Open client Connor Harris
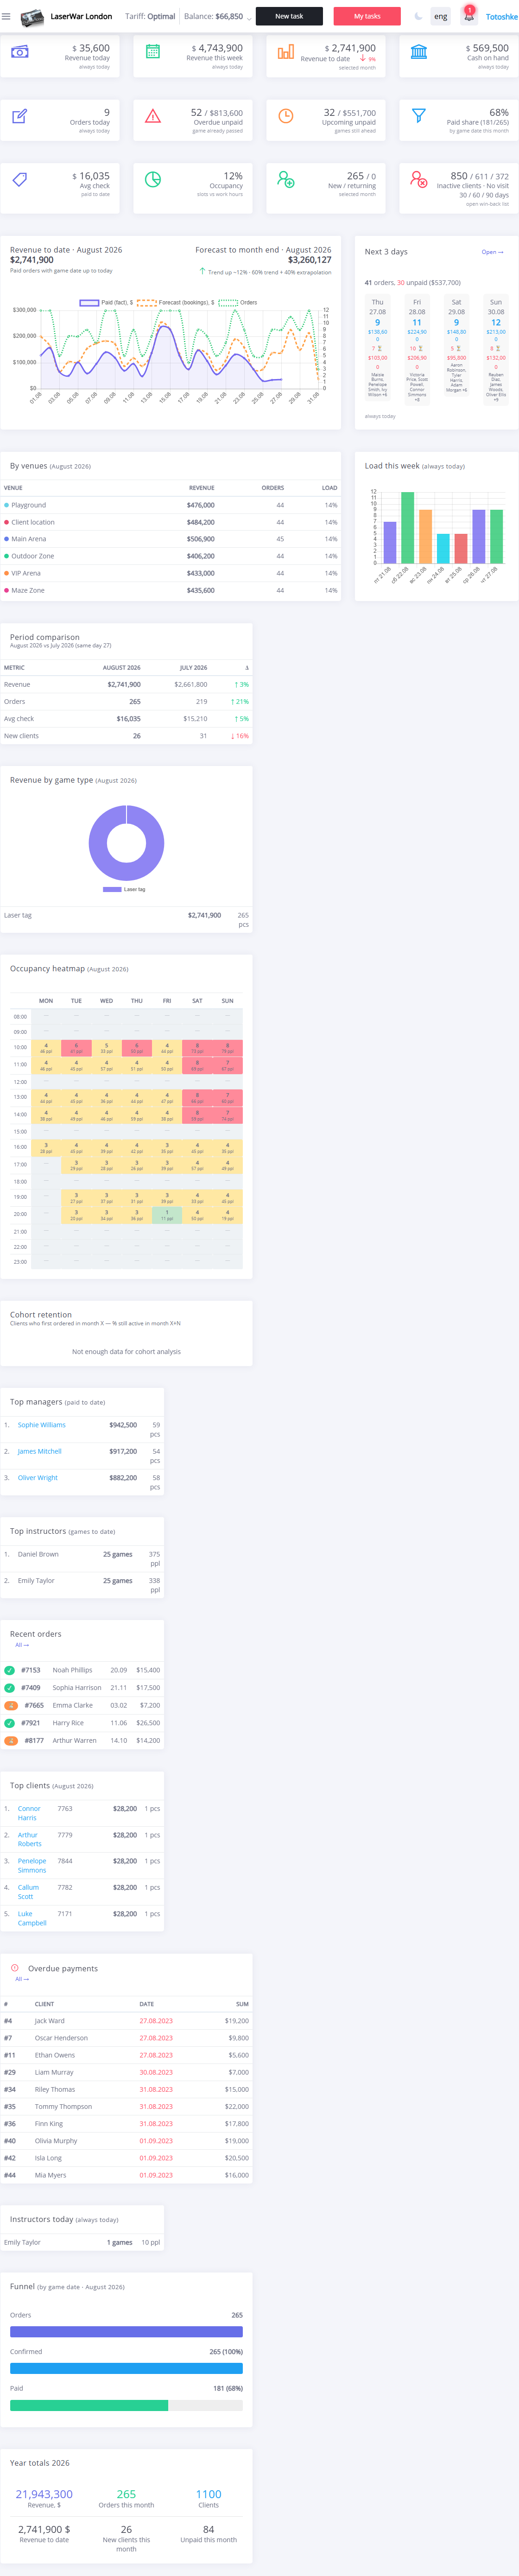The width and height of the screenshot is (519, 2576). pyautogui.click(x=29, y=1813)
